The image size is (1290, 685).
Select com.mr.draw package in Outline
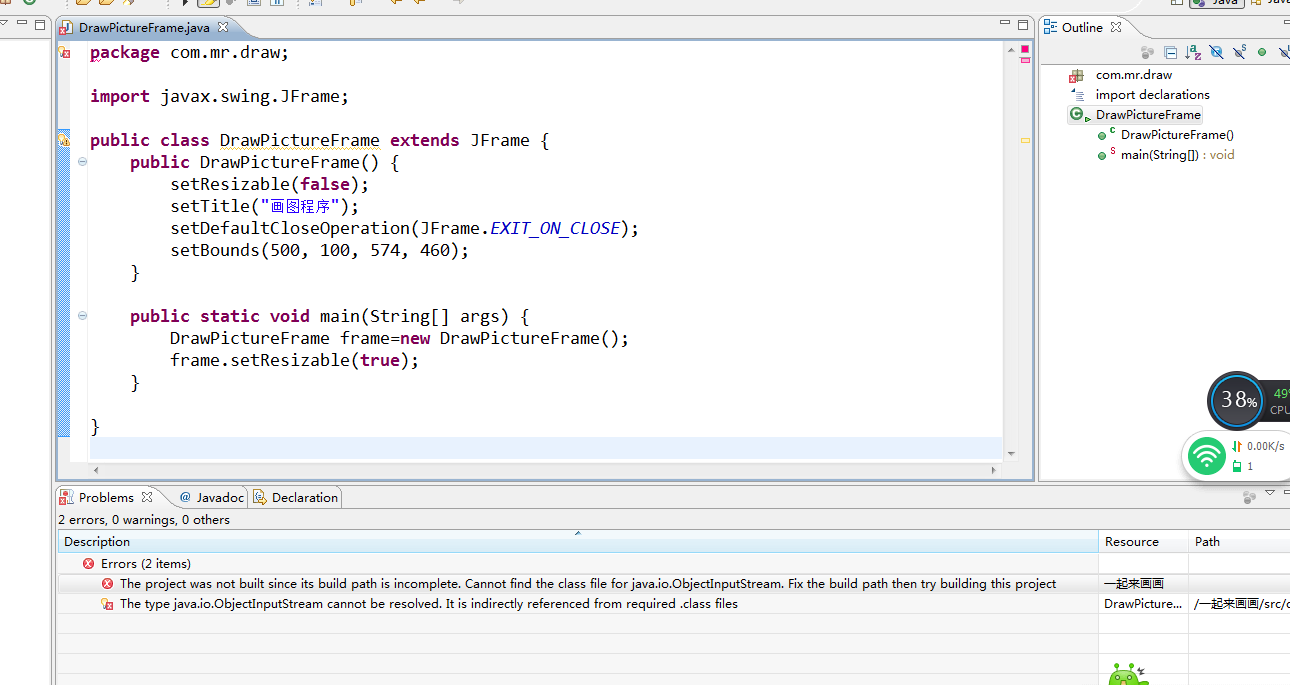(1134, 75)
